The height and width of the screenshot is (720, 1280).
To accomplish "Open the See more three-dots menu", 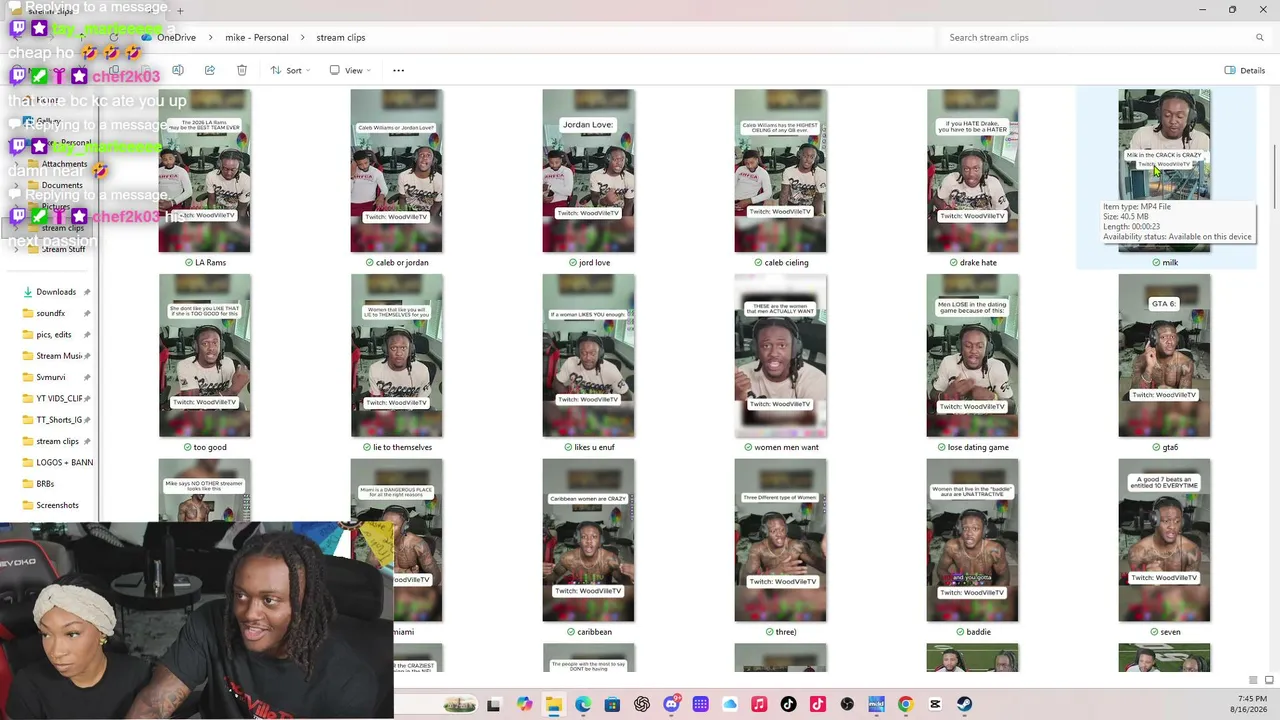I will 398,70.
